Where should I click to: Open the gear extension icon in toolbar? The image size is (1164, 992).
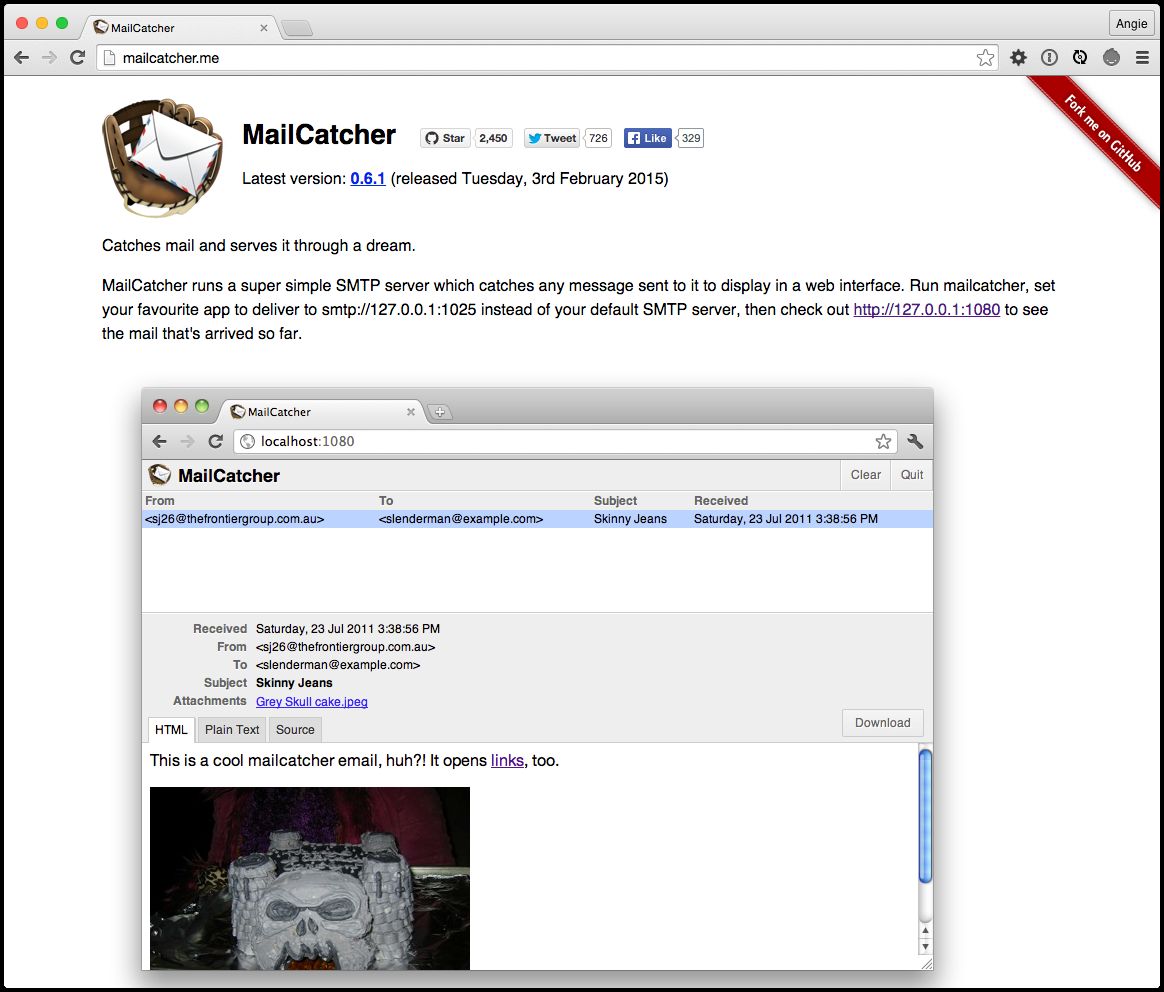point(1018,58)
